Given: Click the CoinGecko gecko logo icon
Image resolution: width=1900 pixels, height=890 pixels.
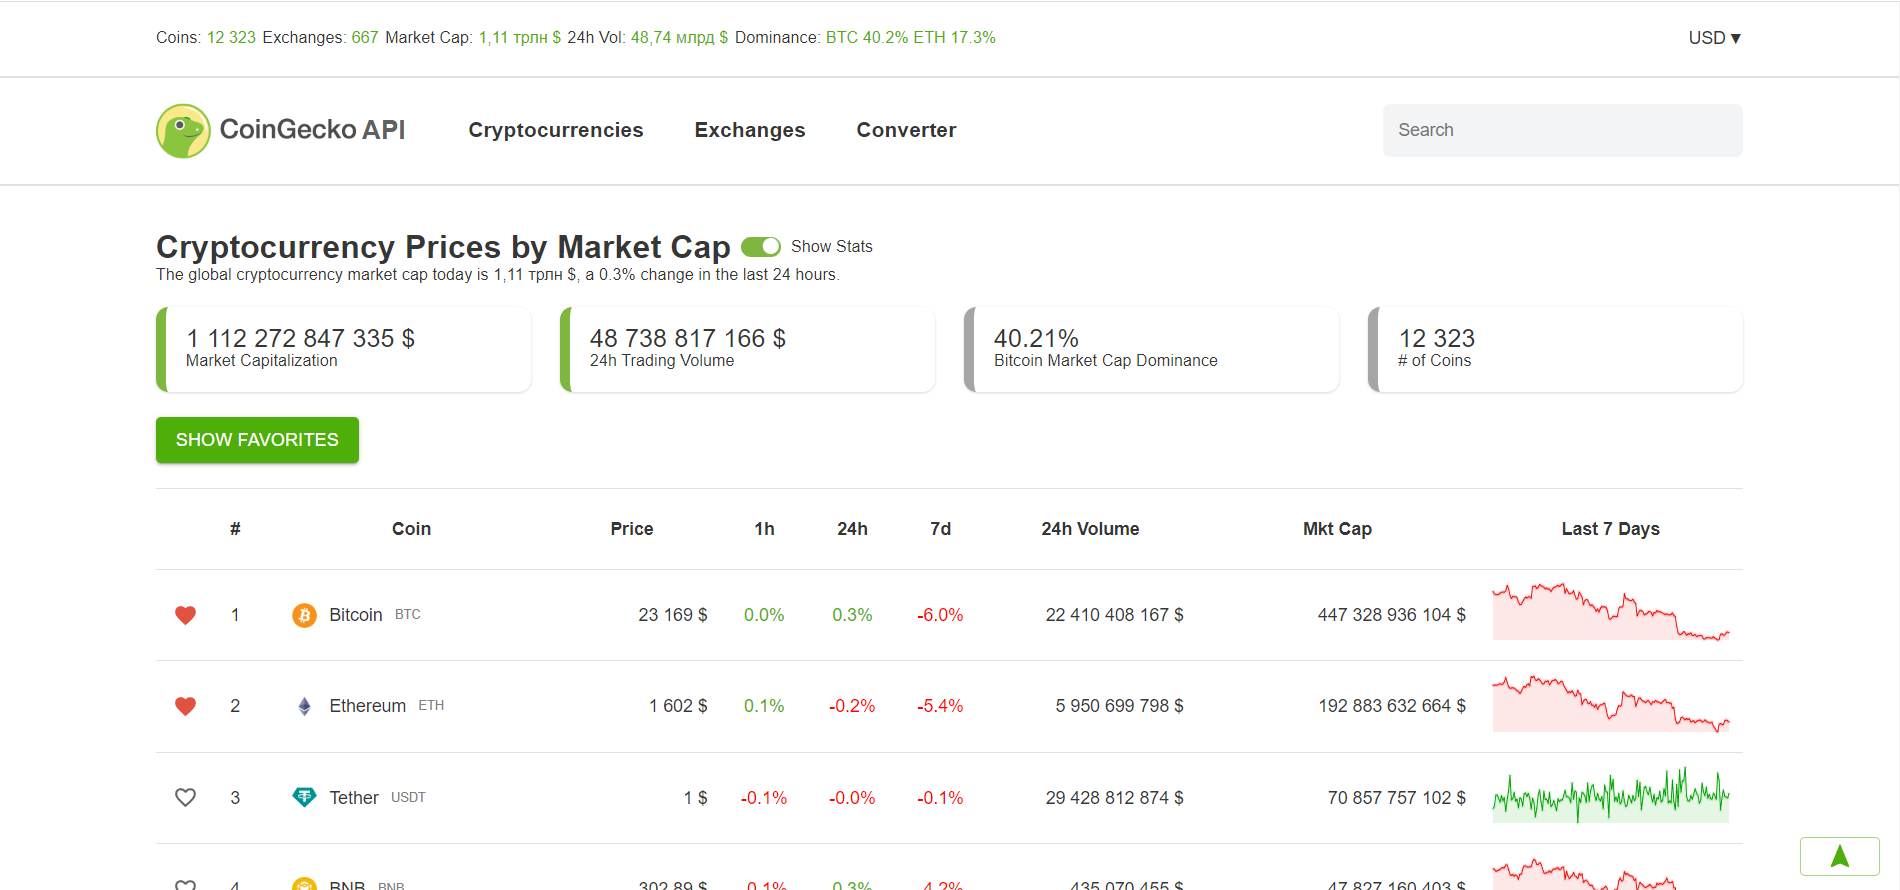Looking at the screenshot, I should 183,131.
